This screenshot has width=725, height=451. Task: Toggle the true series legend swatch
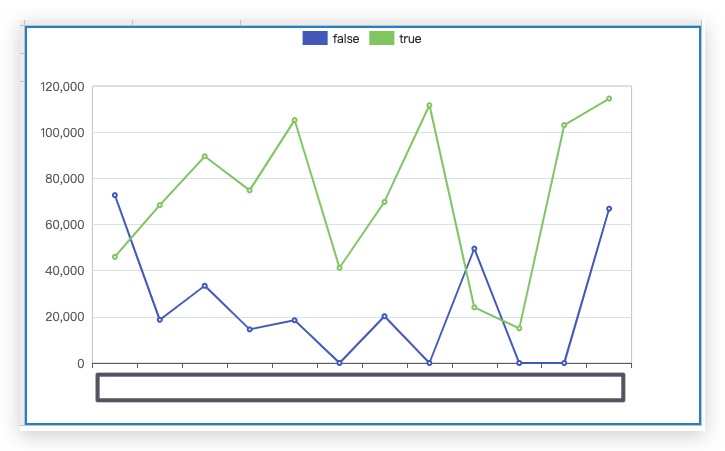pyautogui.click(x=381, y=38)
